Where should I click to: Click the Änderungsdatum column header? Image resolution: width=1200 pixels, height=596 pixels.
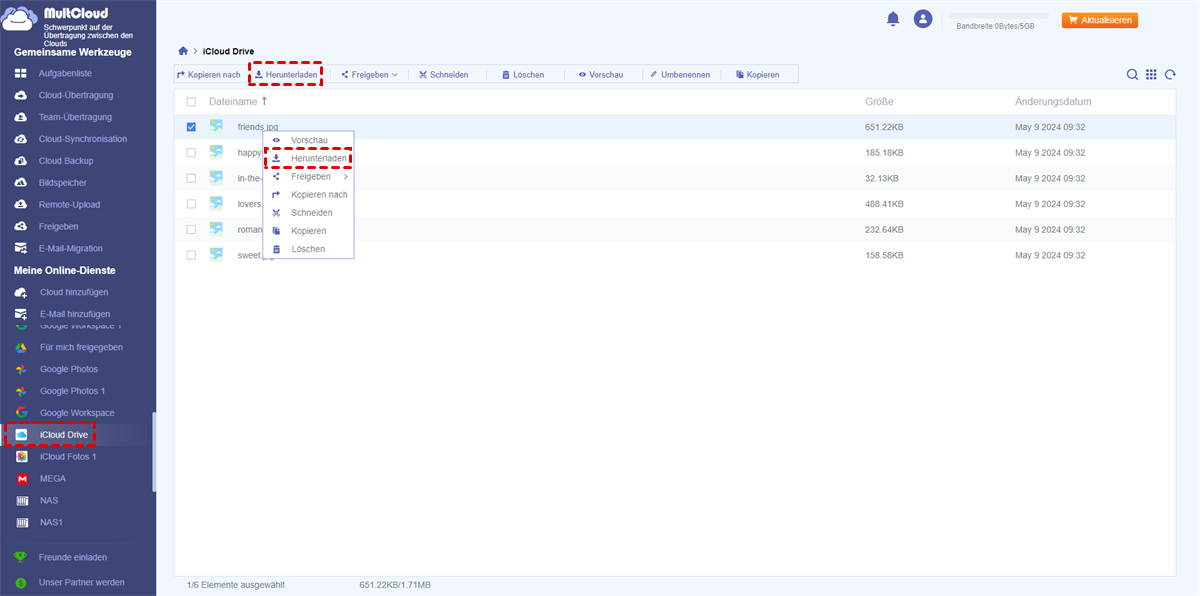pos(1053,102)
